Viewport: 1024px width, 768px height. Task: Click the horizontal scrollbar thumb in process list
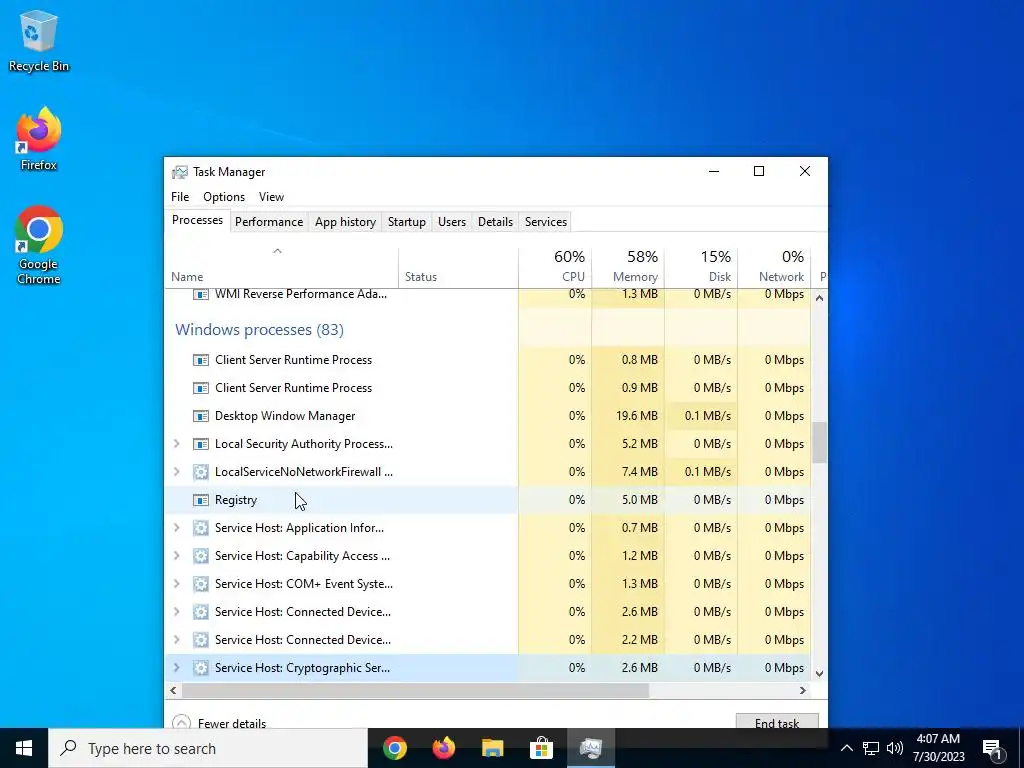coord(415,690)
